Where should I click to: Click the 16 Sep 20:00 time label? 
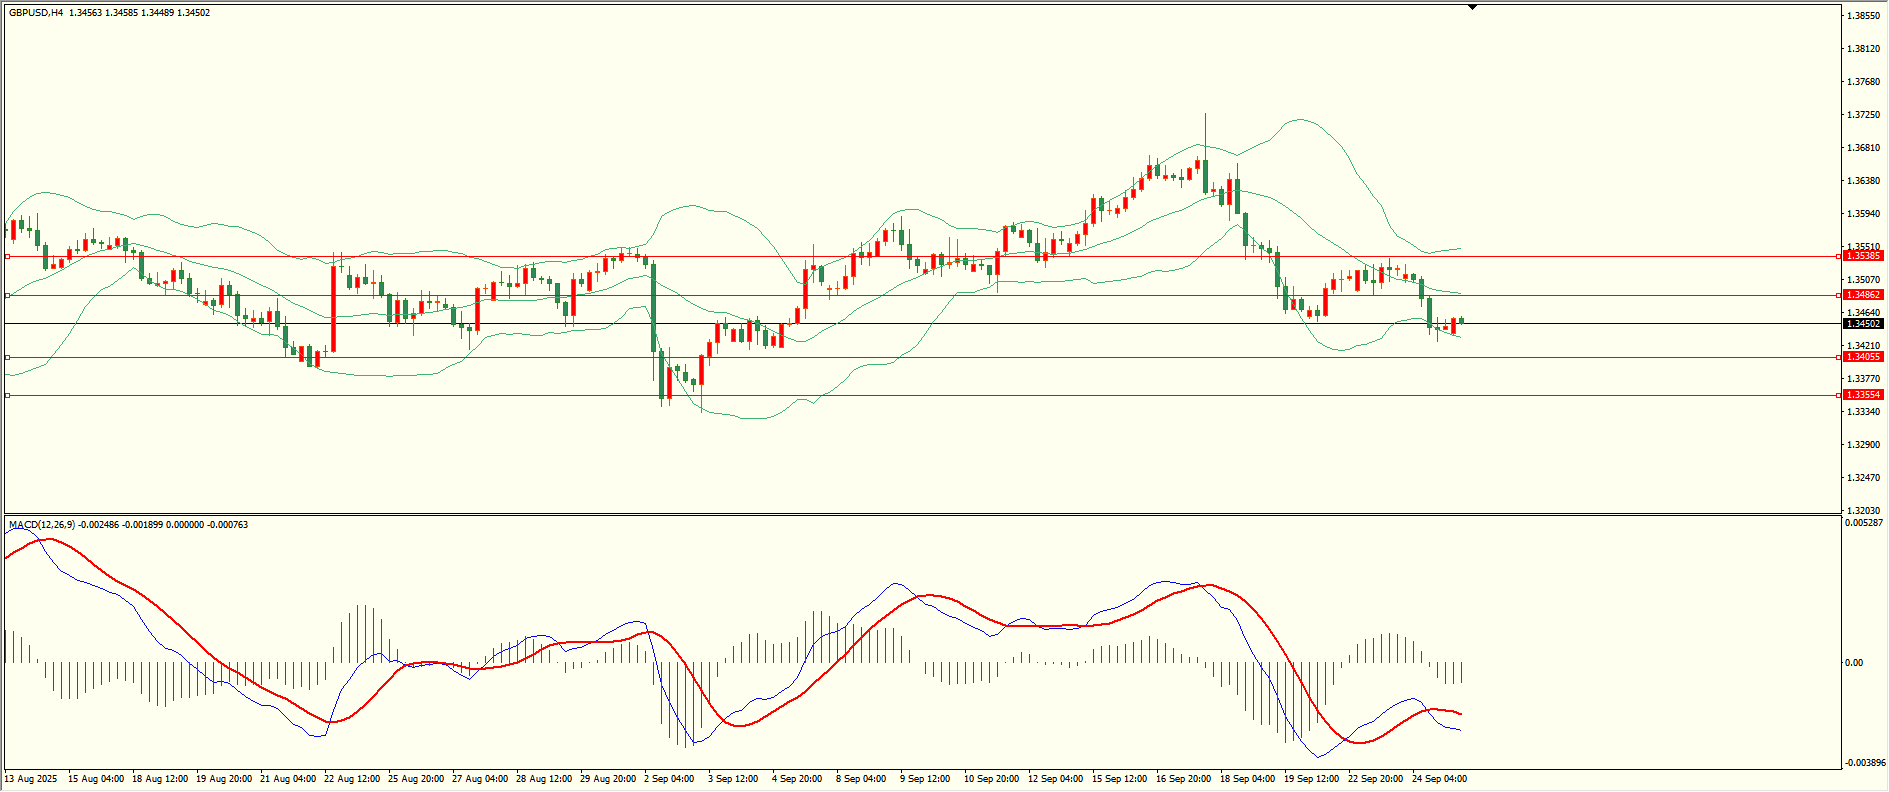click(x=1183, y=779)
